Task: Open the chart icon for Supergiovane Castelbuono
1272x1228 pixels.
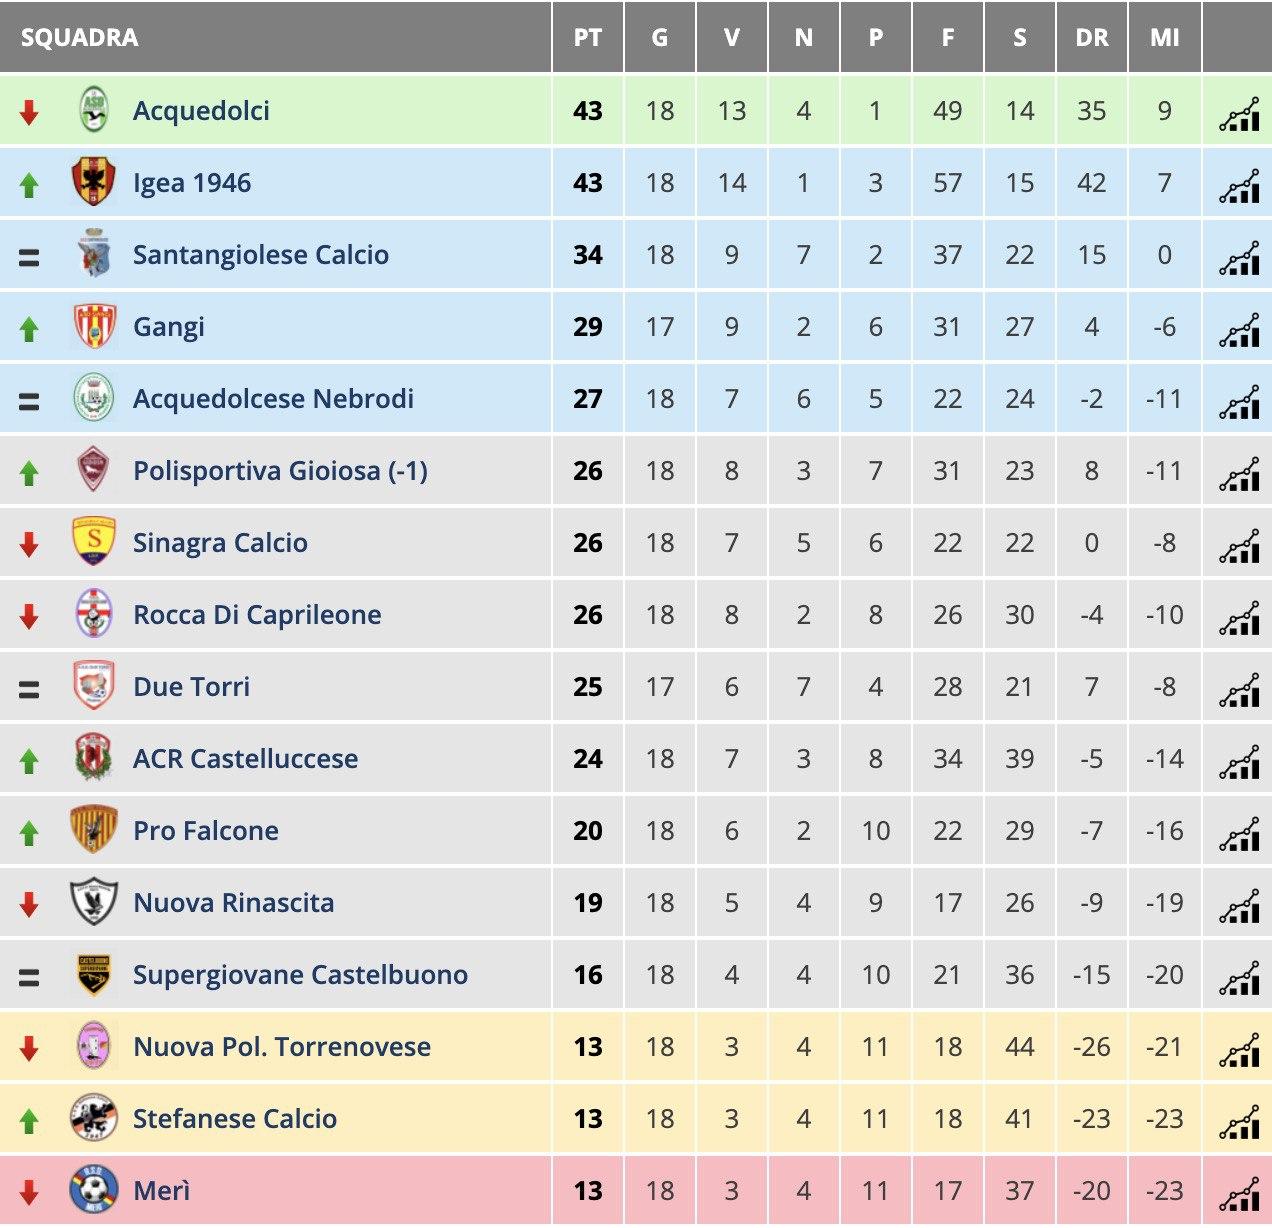Action: tap(1239, 977)
